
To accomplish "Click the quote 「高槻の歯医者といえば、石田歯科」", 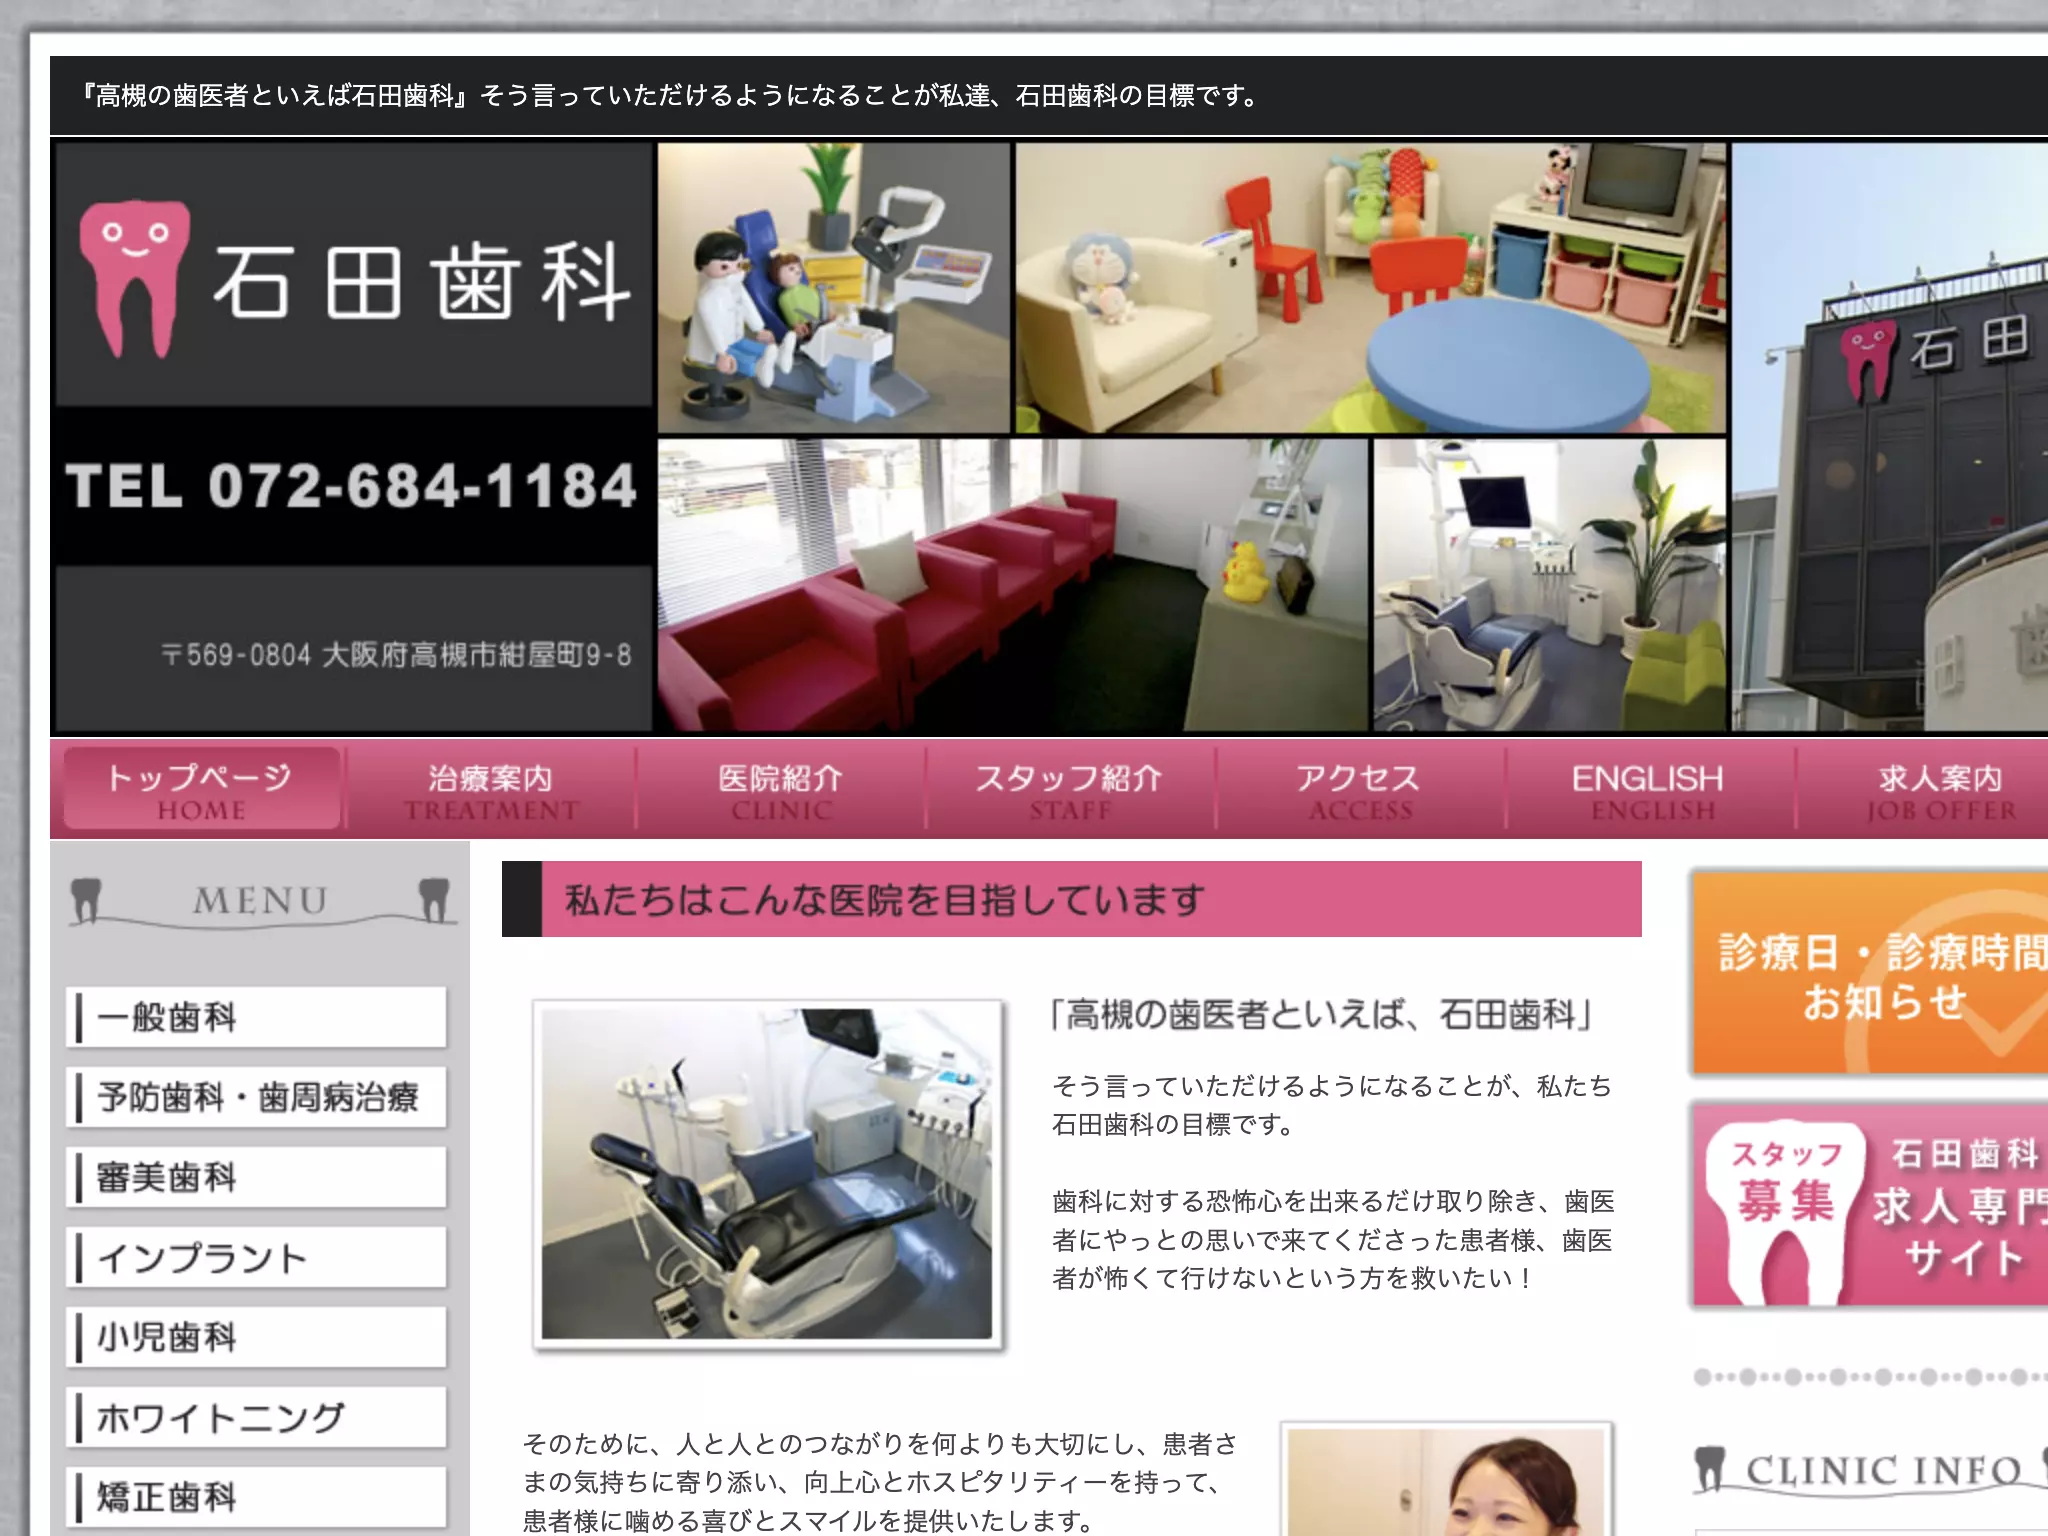I will pos(1321,1015).
